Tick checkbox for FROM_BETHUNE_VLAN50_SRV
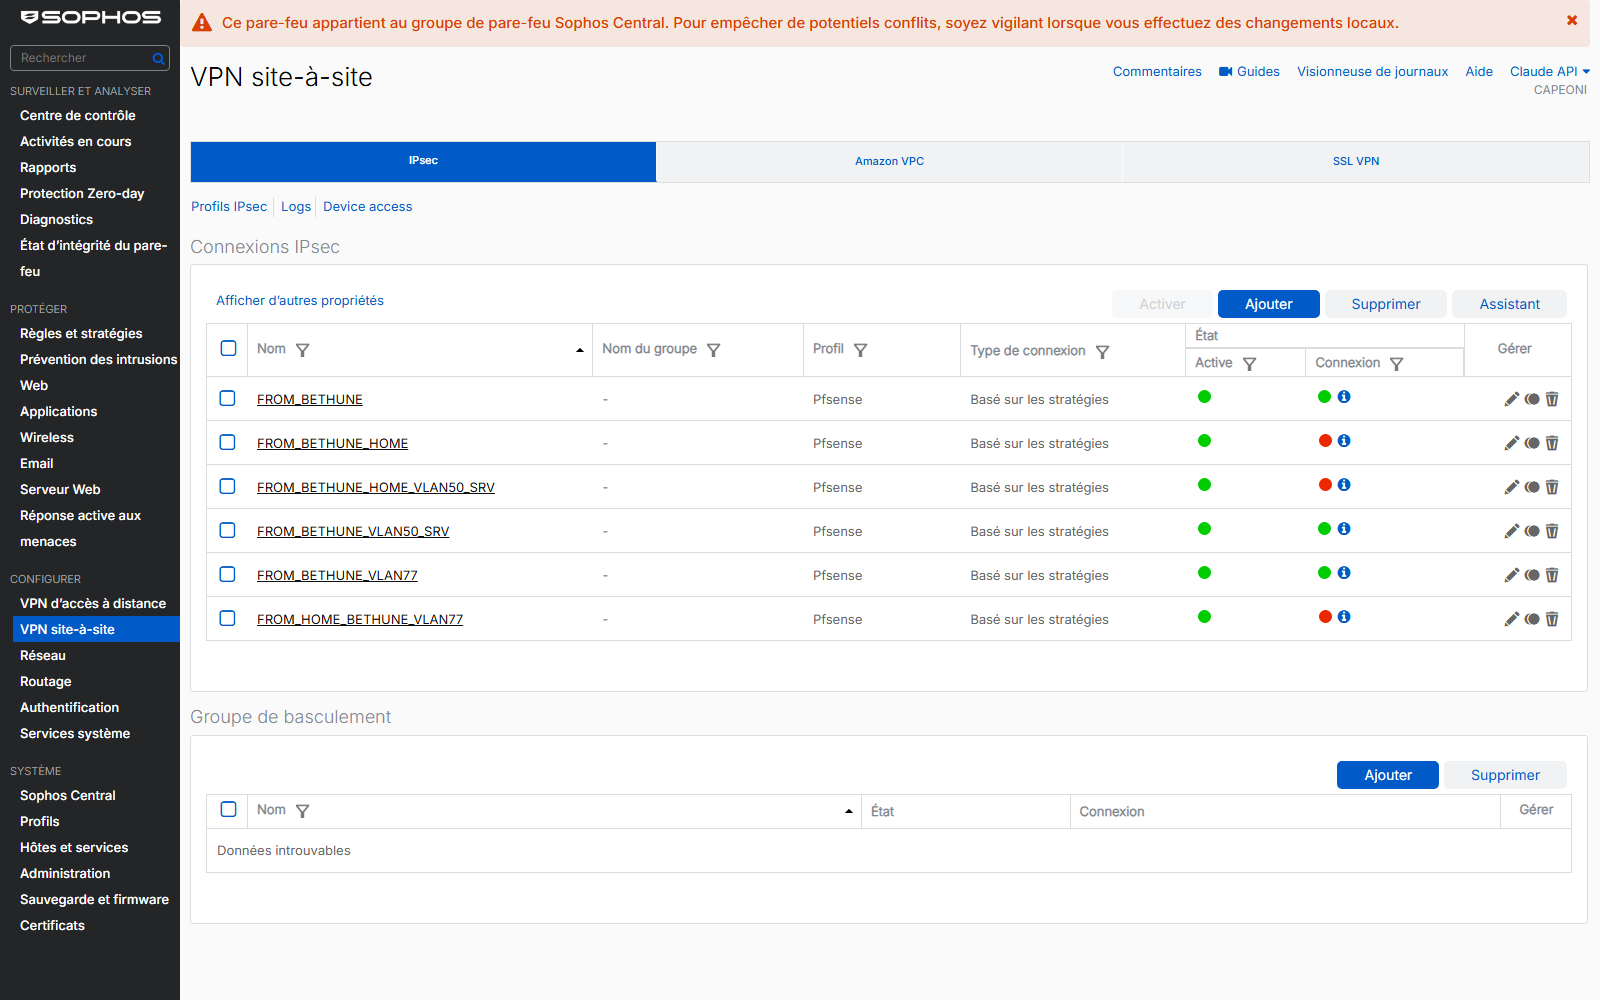 coord(227,530)
